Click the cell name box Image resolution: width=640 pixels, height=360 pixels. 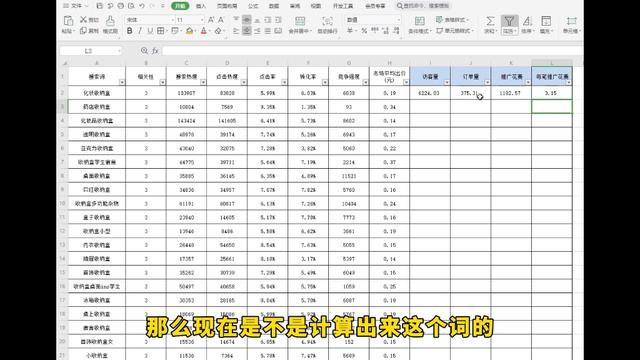(x=91, y=51)
